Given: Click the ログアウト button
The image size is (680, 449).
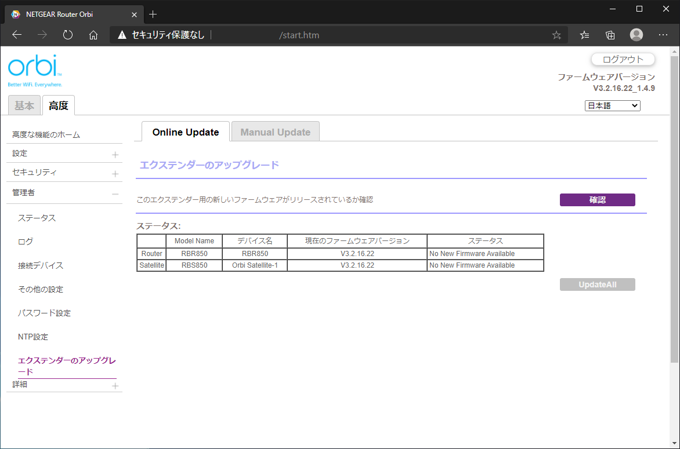Looking at the screenshot, I should pyautogui.click(x=623, y=59).
